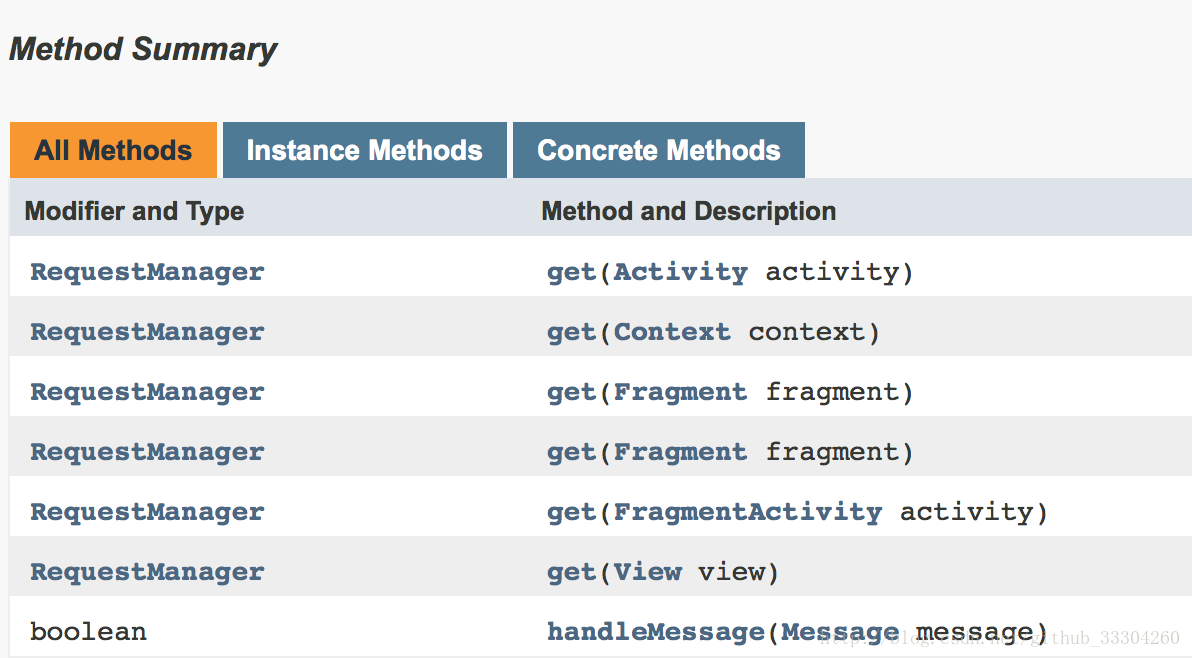Open the Context type link
This screenshot has width=1192, height=658.
tap(672, 332)
